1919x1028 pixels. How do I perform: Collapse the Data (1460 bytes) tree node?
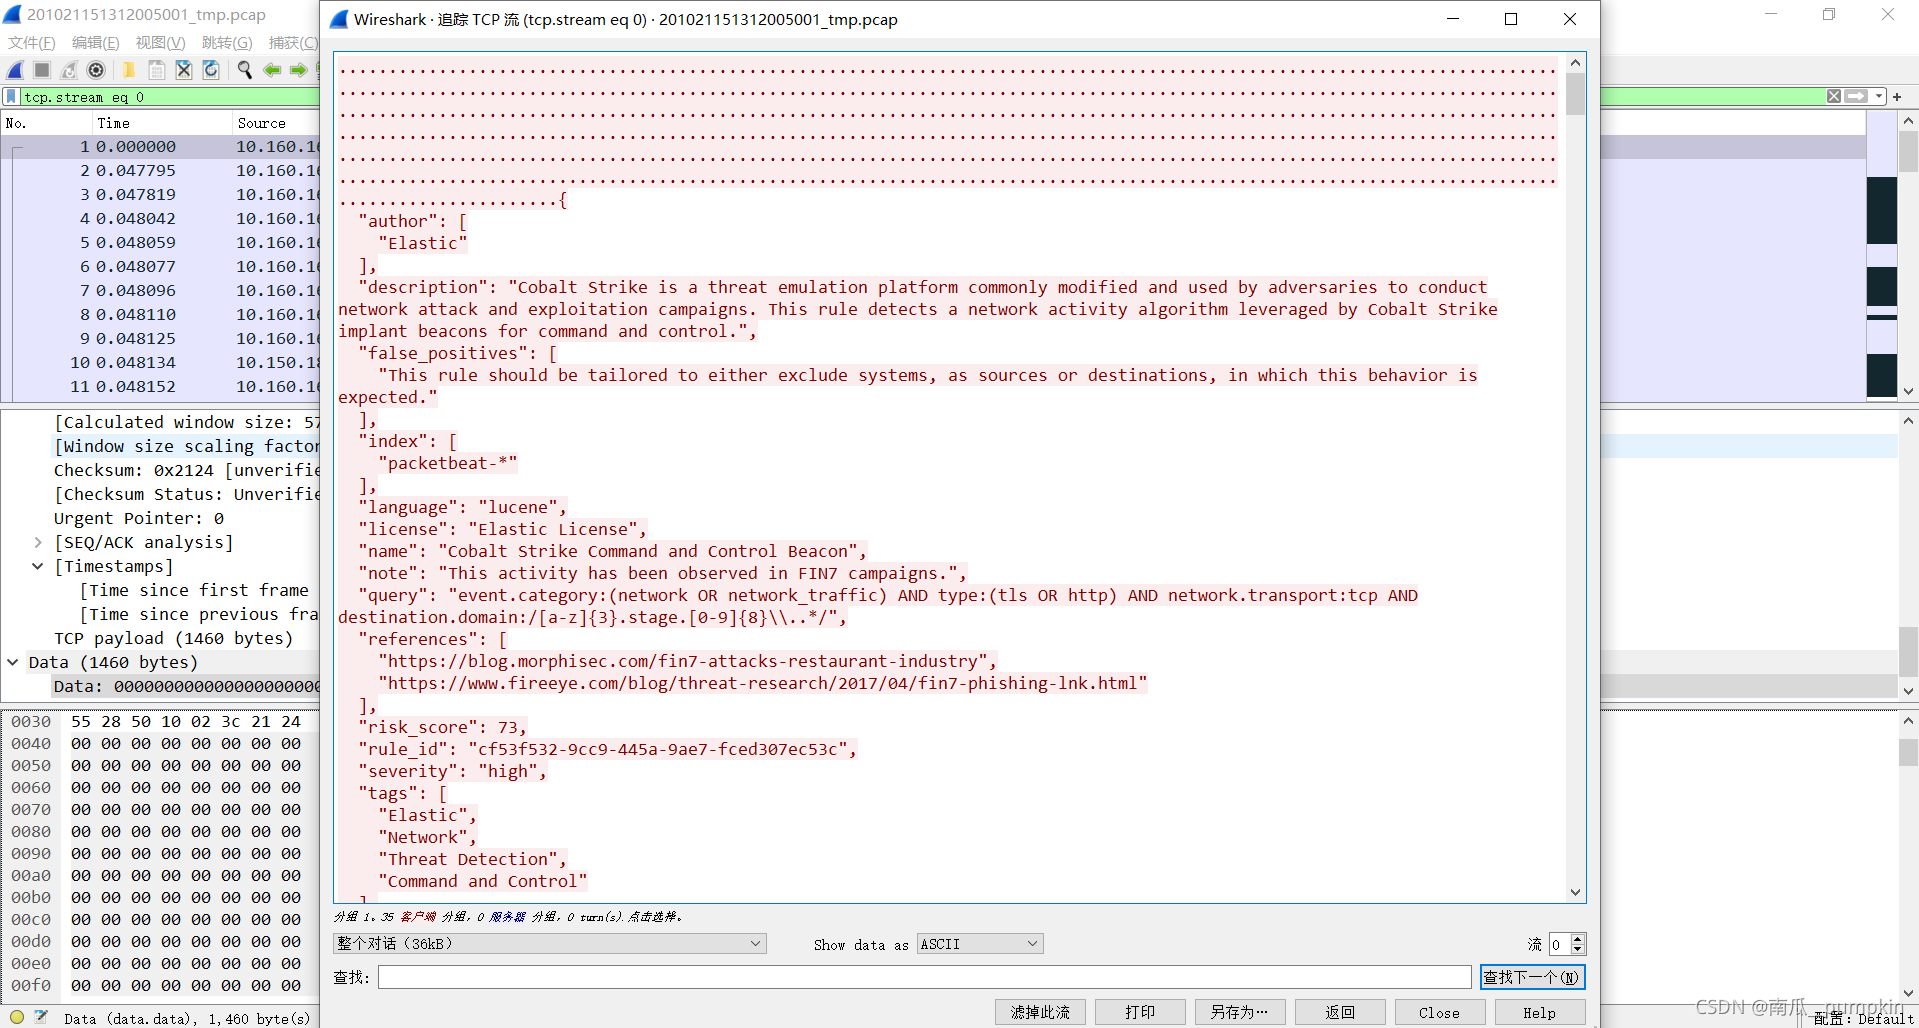[x=13, y=662]
